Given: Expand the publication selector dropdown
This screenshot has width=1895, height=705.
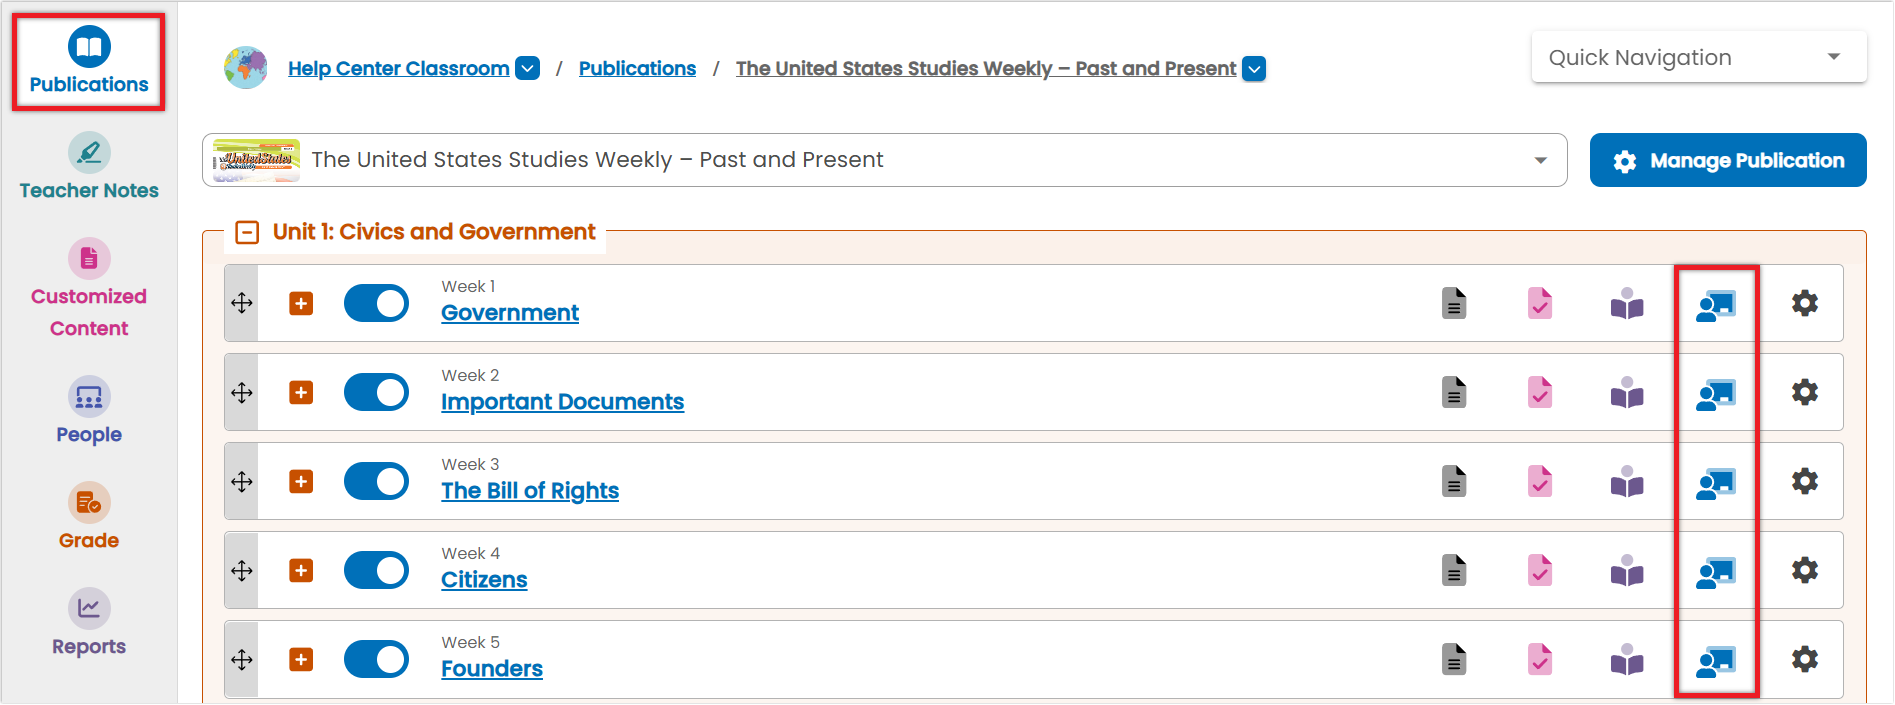Looking at the screenshot, I should [884, 160].
